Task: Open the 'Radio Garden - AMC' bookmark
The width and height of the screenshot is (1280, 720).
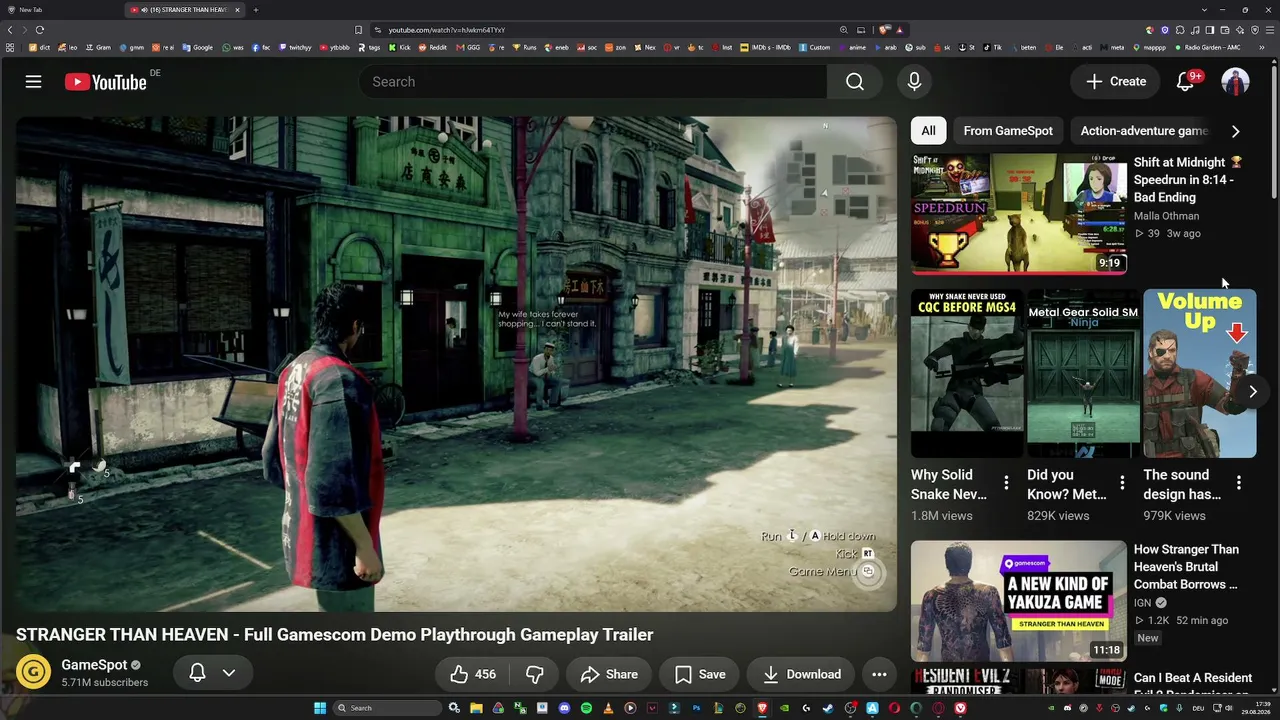Action: coord(1207,47)
